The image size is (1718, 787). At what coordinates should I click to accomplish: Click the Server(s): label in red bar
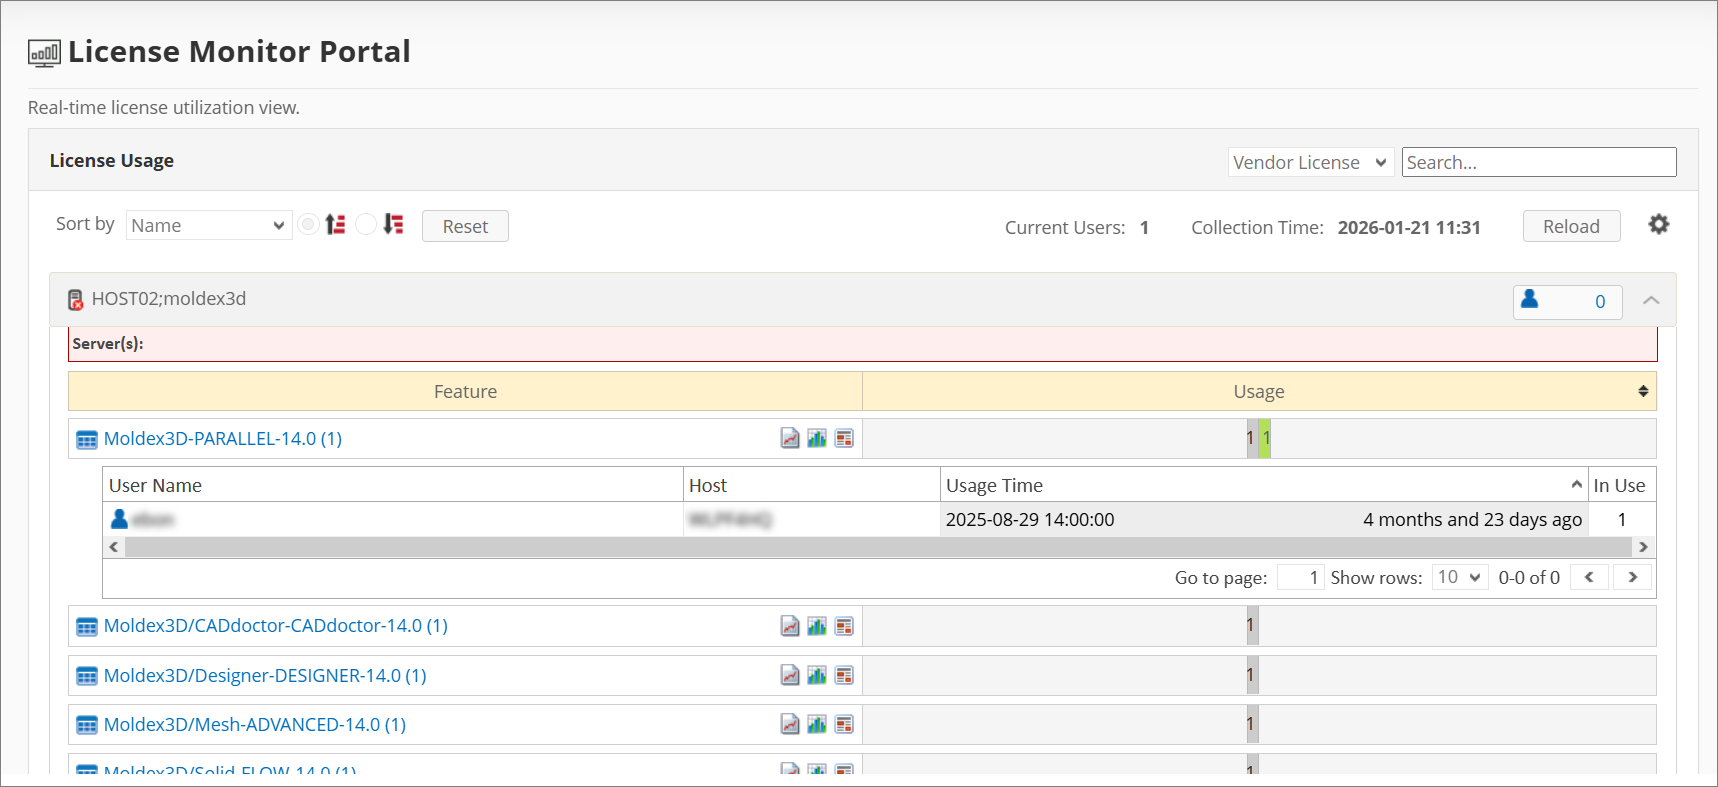click(x=108, y=343)
